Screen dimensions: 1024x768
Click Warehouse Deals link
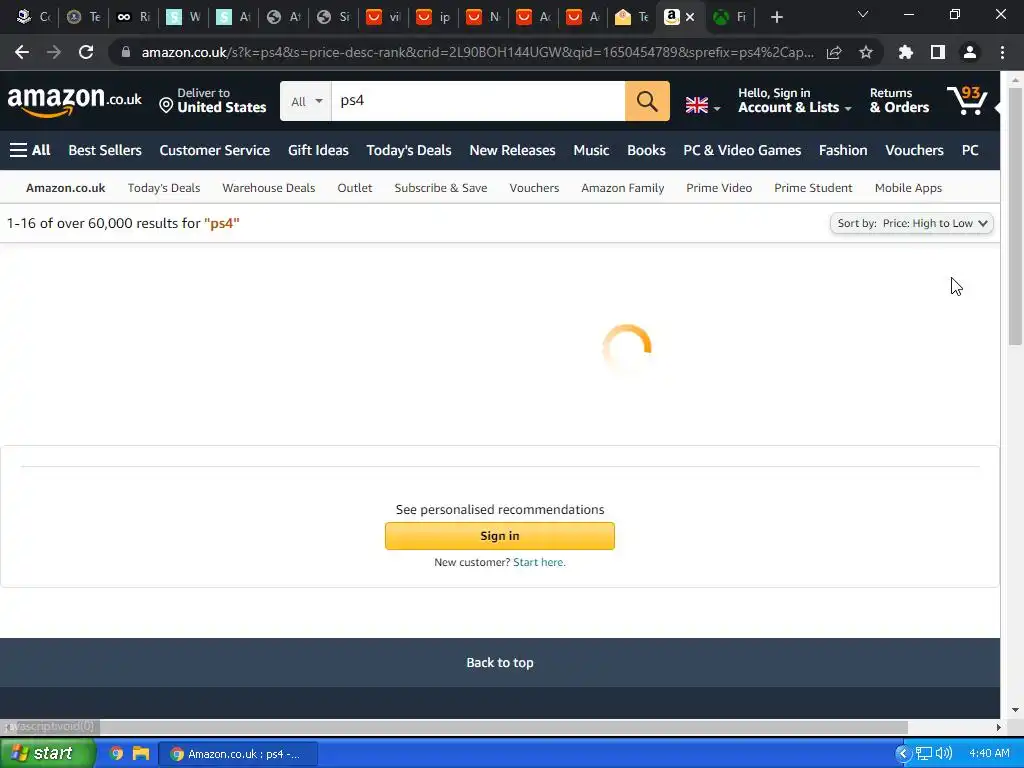tap(268, 188)
